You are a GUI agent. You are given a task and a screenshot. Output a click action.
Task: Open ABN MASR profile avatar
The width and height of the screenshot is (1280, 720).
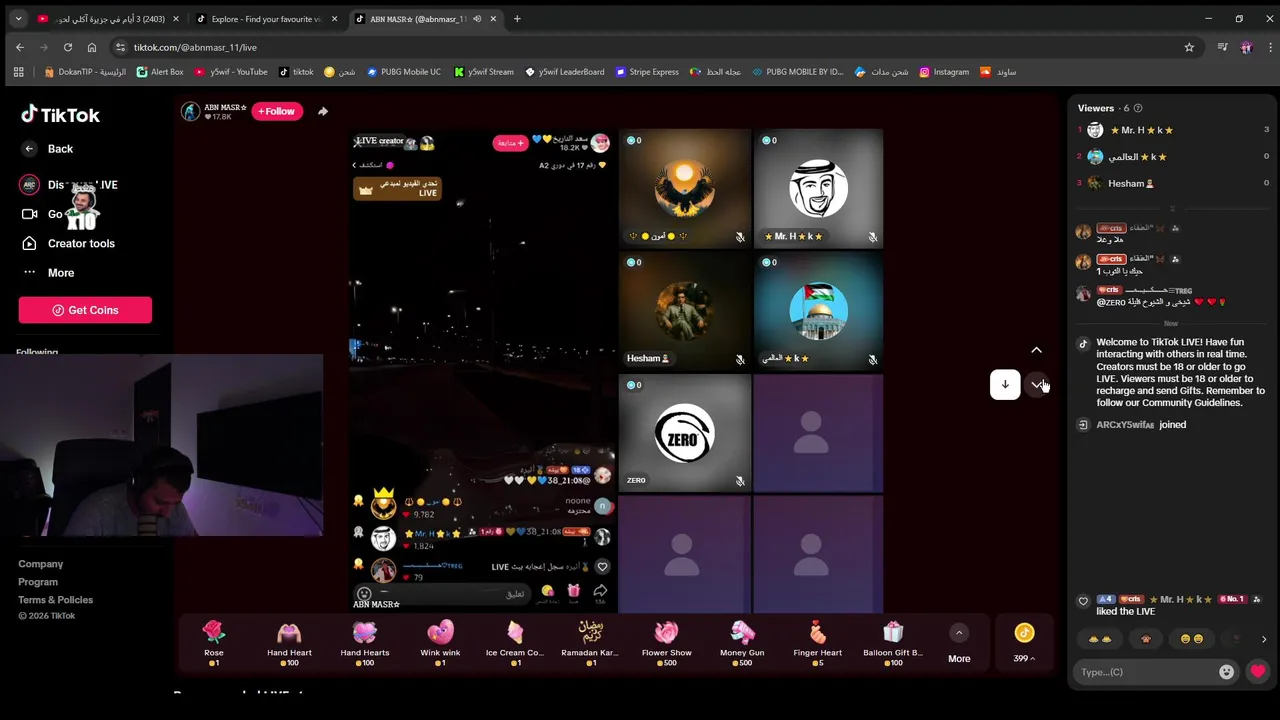190,111
